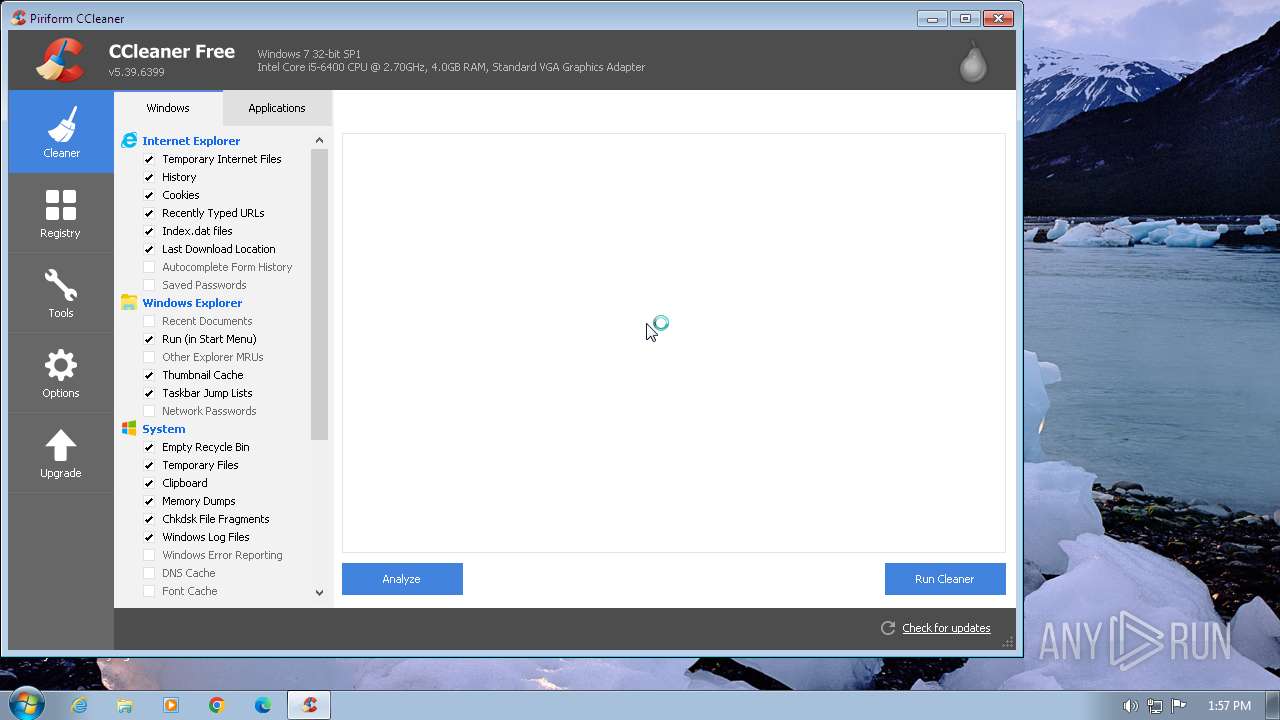Viewport: 1280px width, 720px height.
Task: Click the Windows Explorer folder category icon
Action: (x=129, y=303)
